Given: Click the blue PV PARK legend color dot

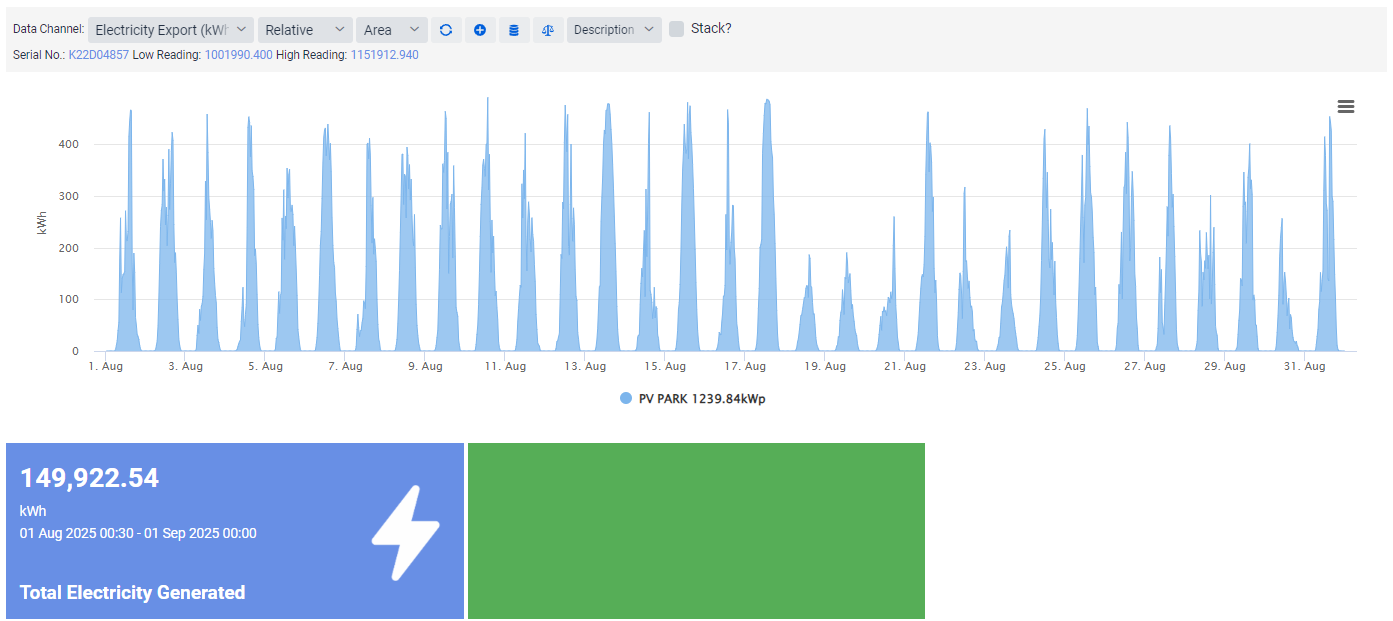Looking at the screenshot, I should [626, 398].
